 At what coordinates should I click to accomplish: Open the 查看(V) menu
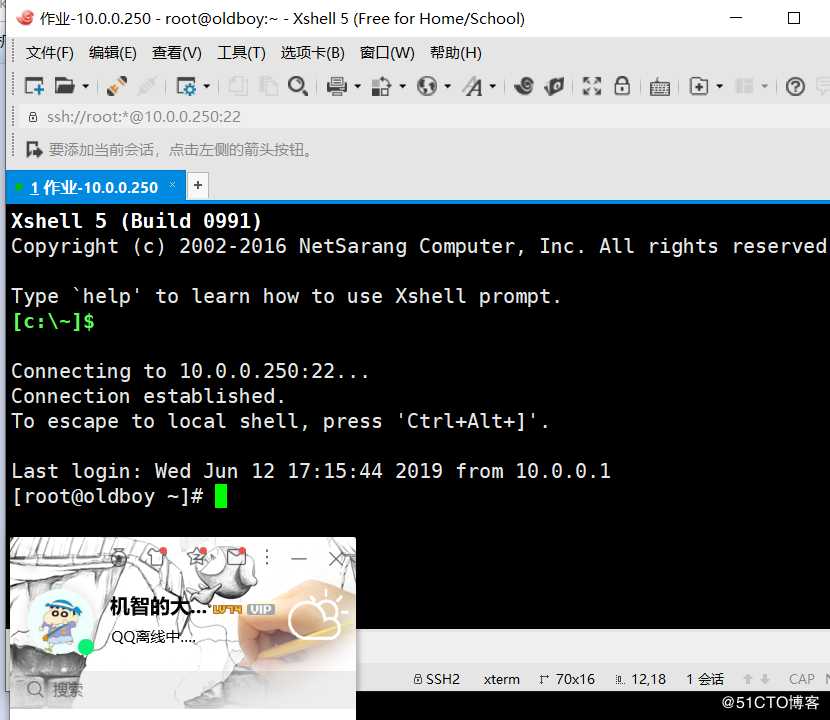pos(177,53)
